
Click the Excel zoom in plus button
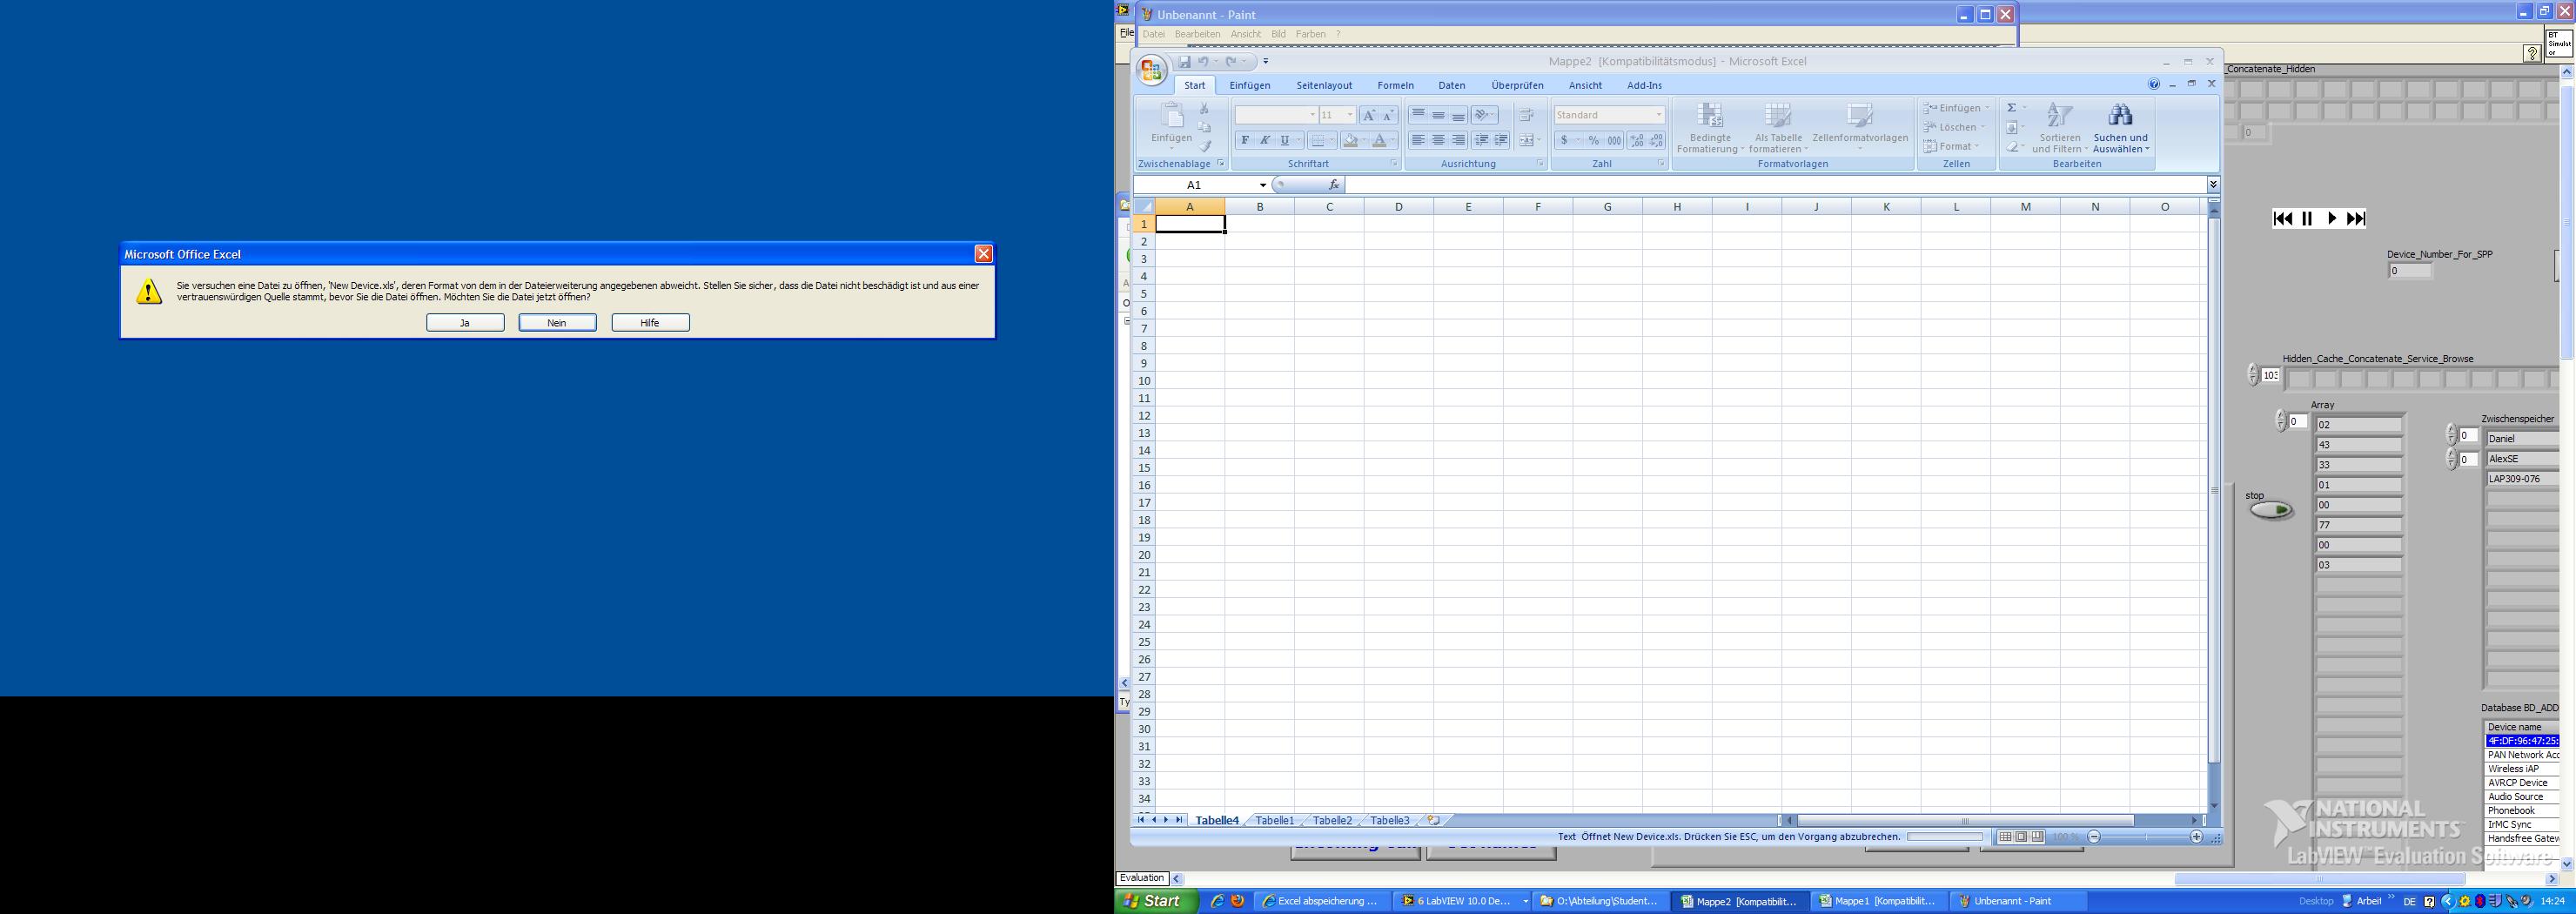[2196, 837]
